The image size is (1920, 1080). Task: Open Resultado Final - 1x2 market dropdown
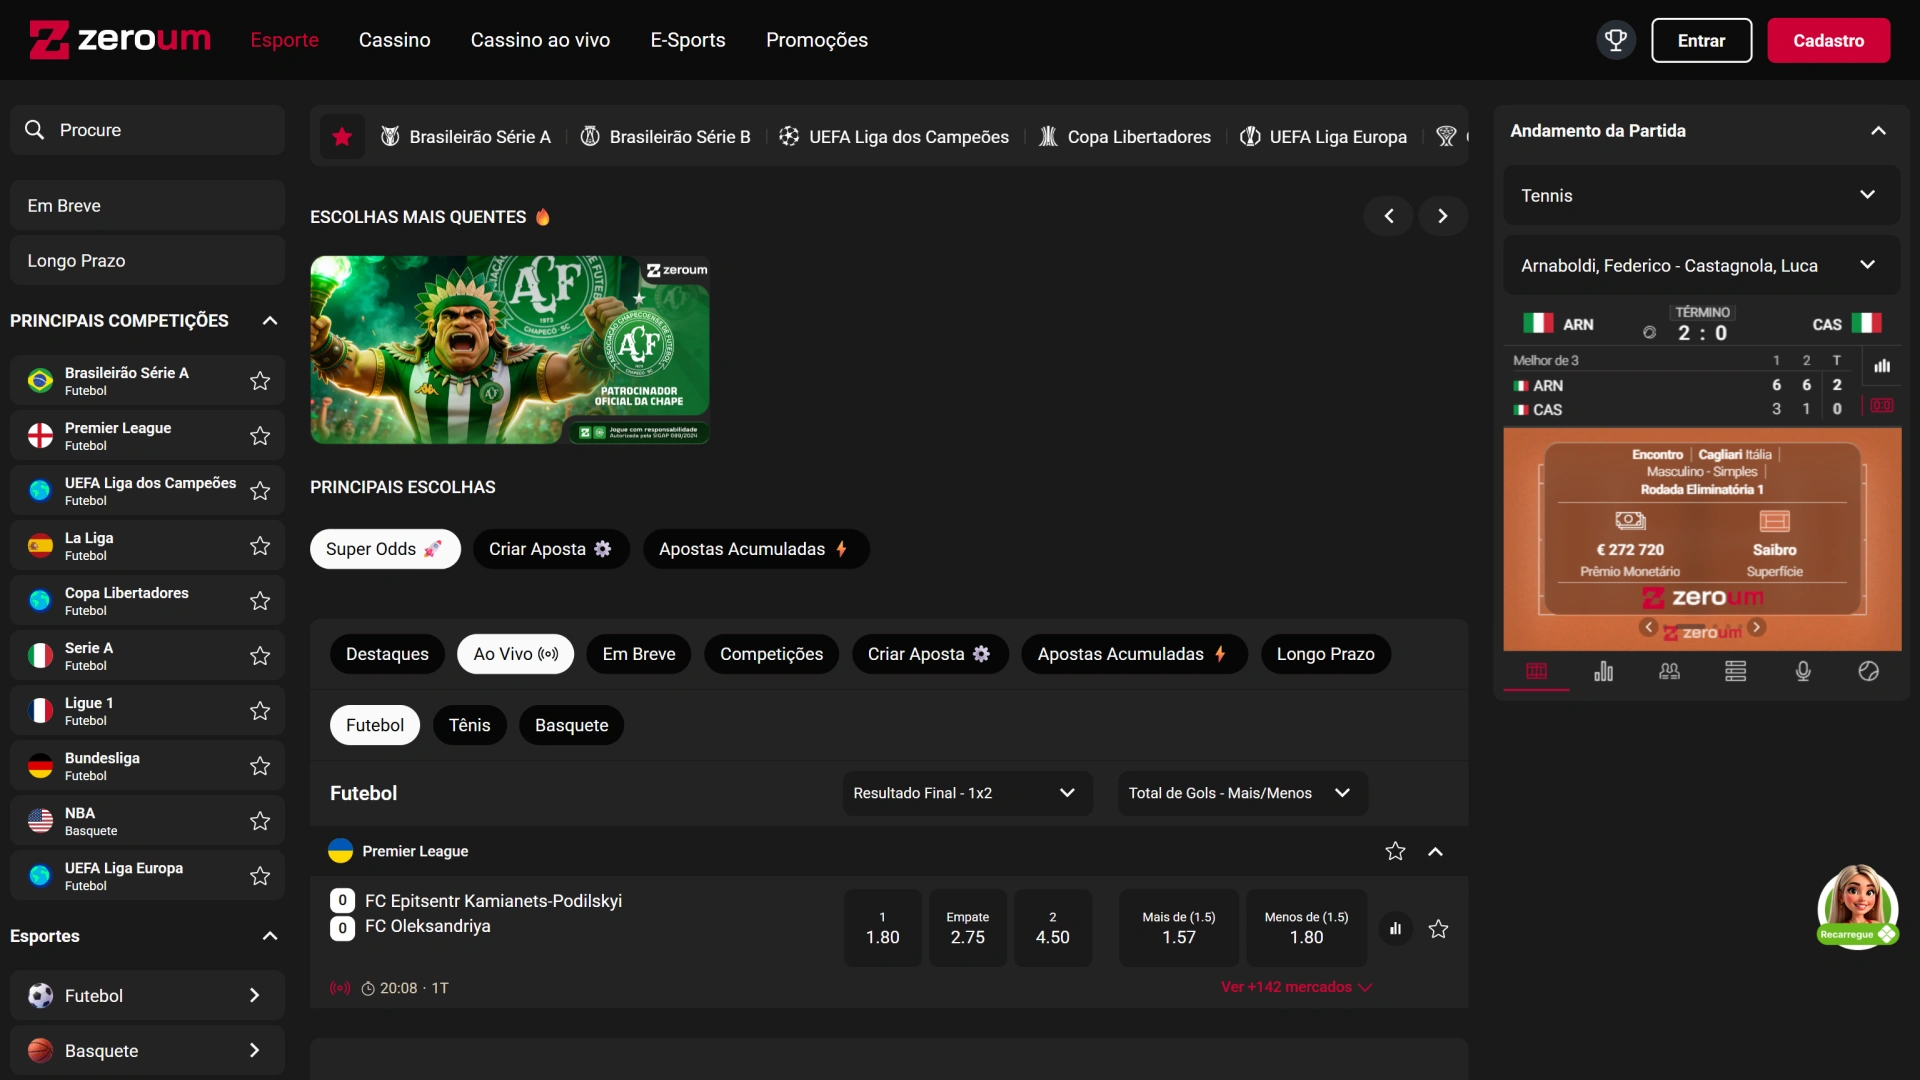click(x=967, y=793)
